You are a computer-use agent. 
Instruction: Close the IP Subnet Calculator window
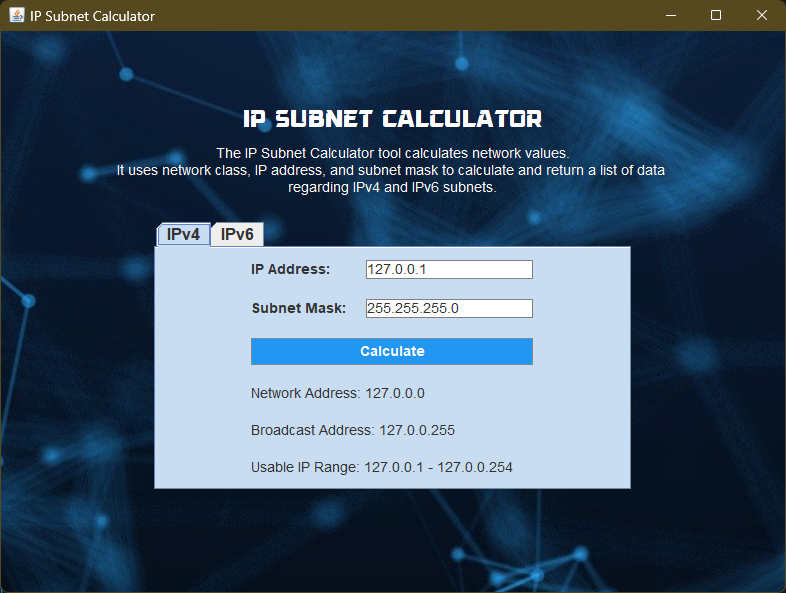click(x=761, y=16)
